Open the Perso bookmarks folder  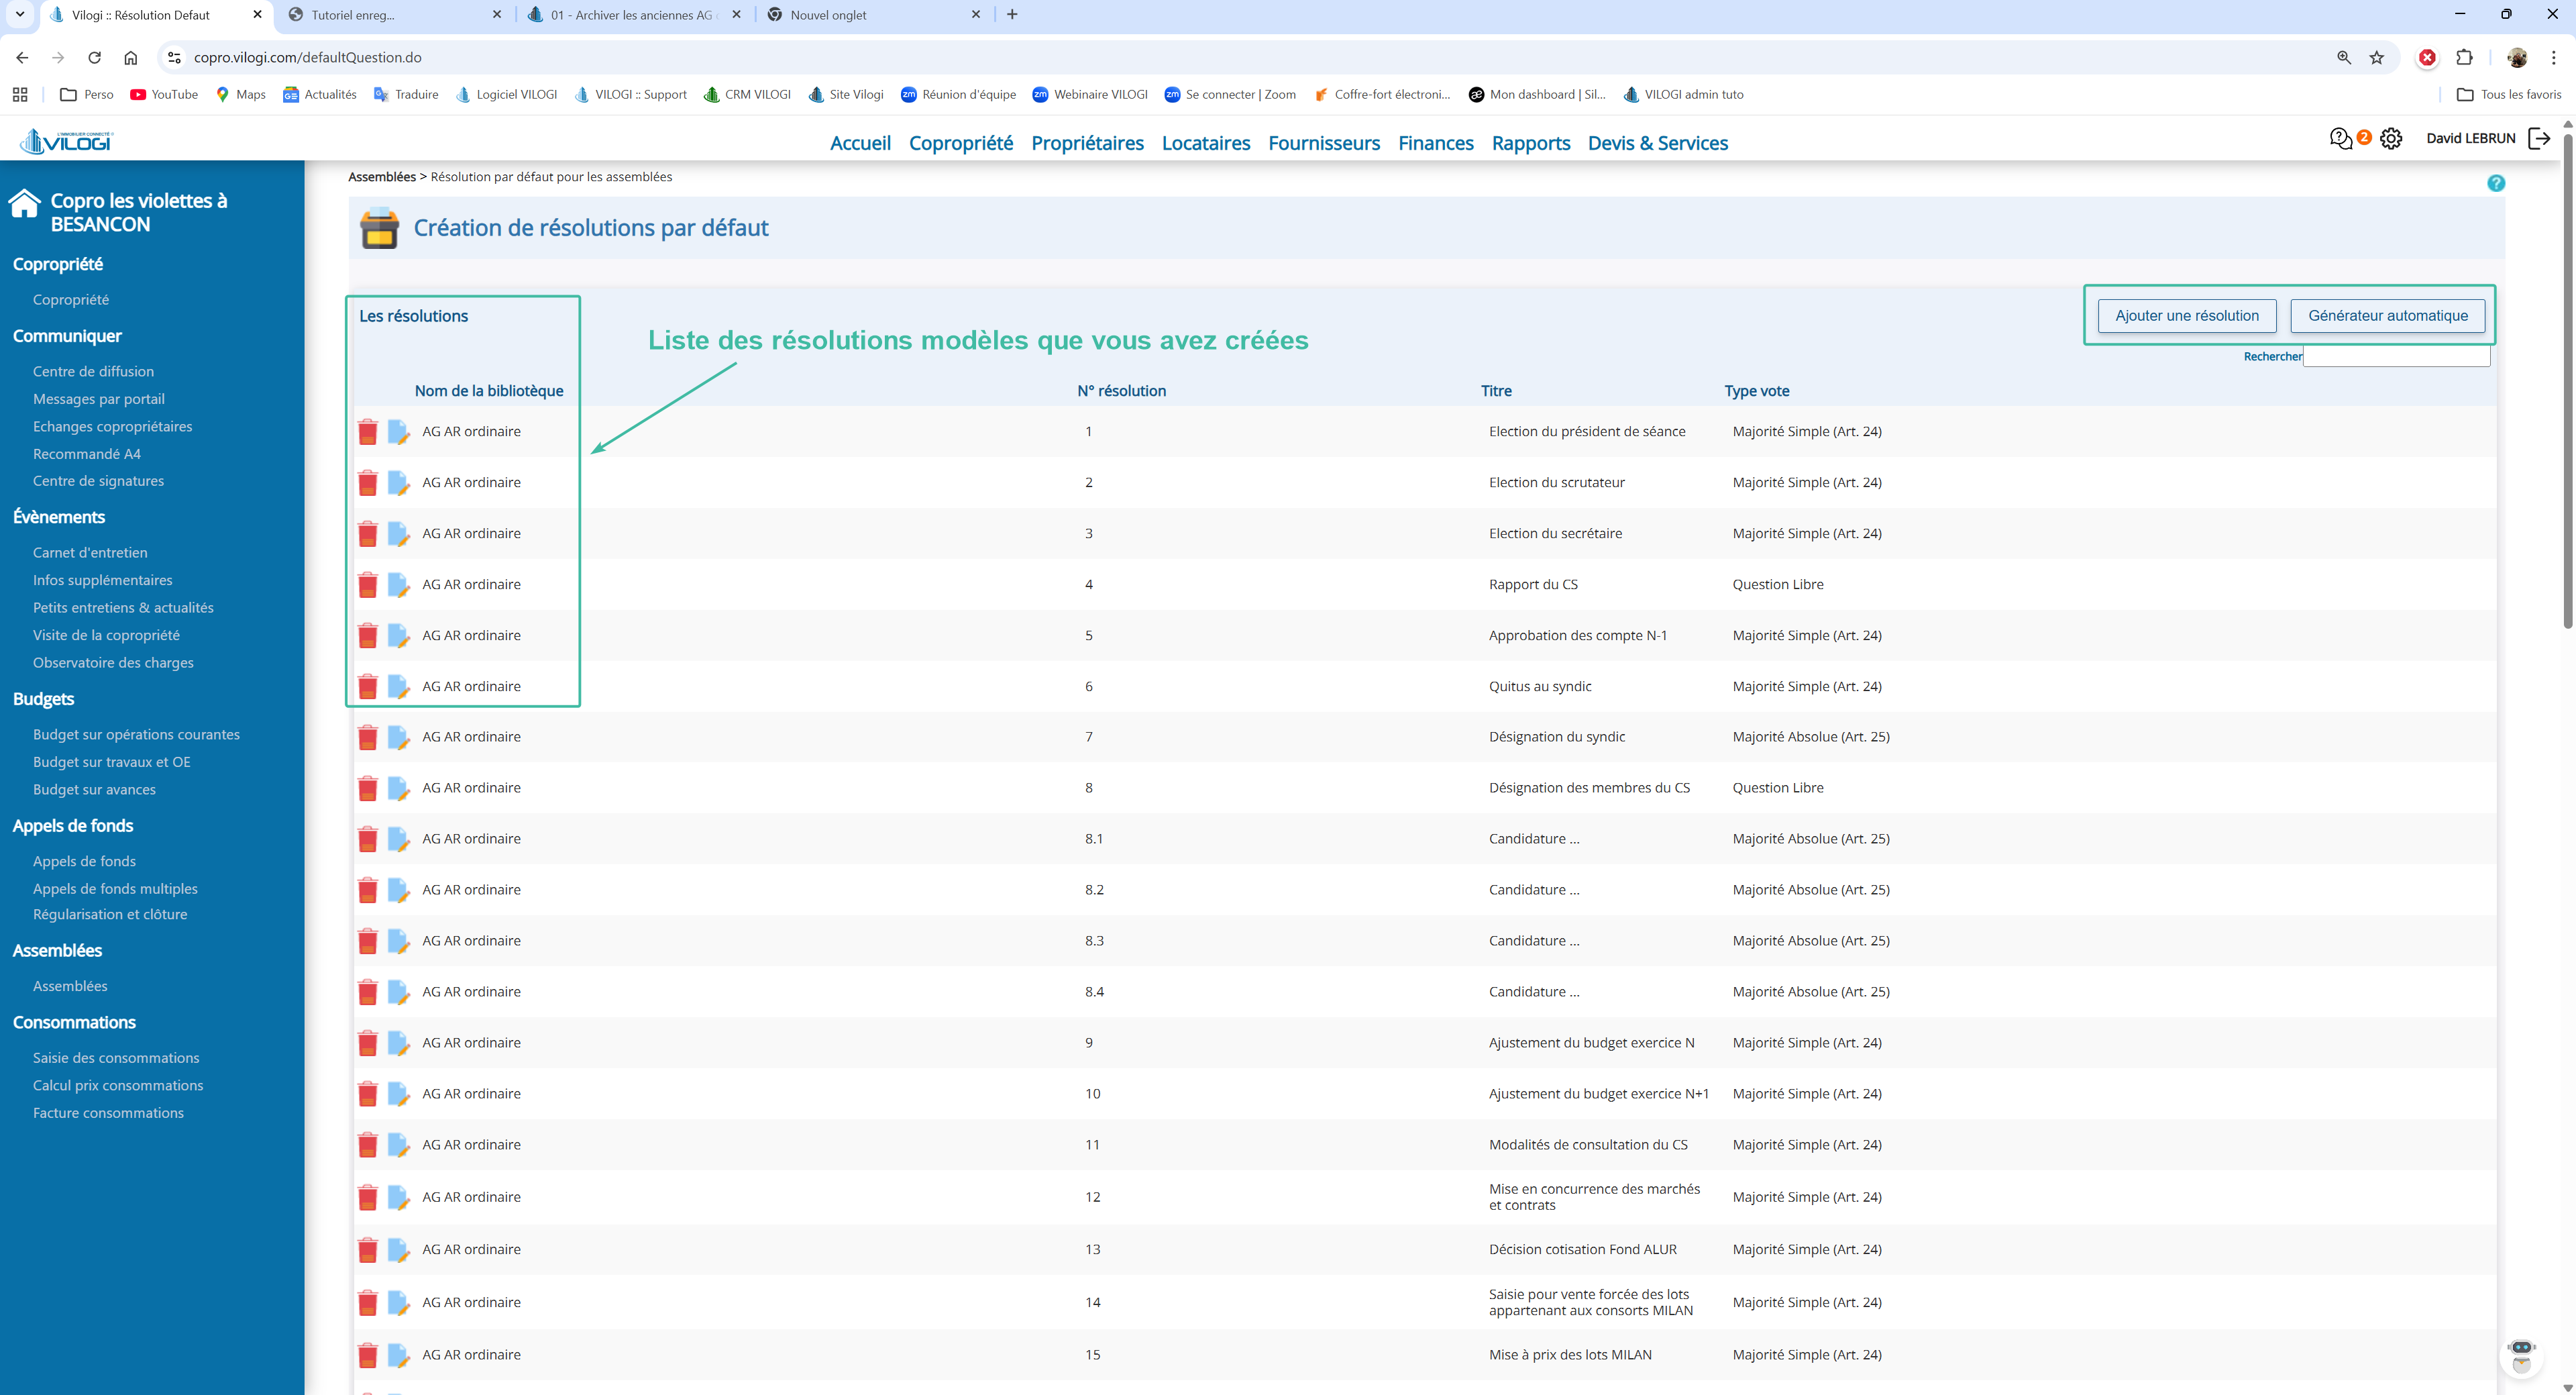point(87,94)
